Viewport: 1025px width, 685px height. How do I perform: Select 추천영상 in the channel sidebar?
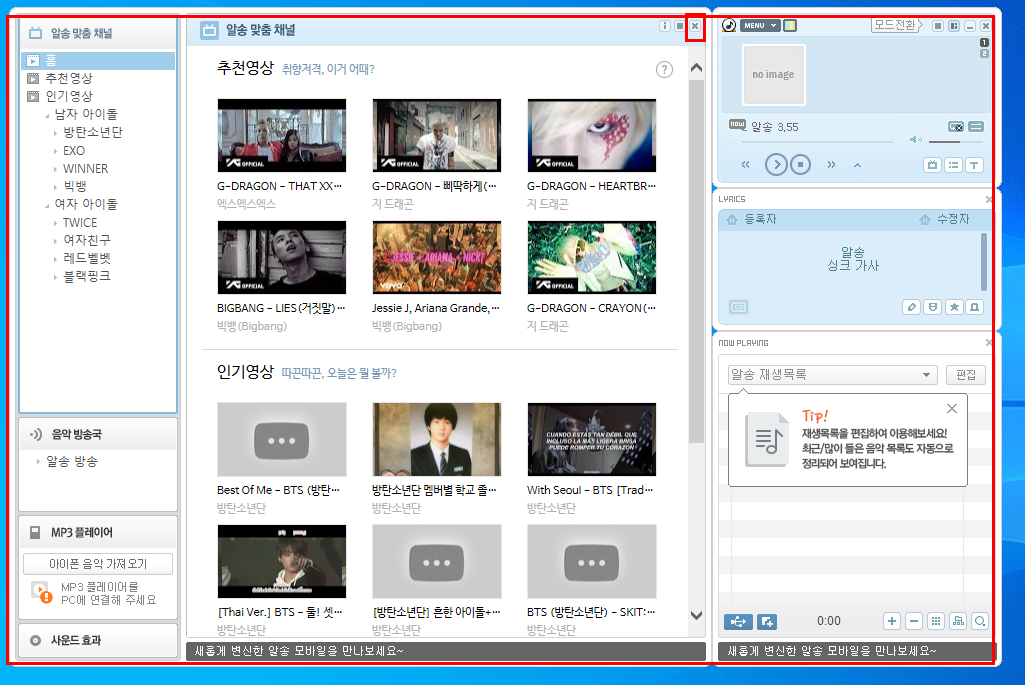click(x=69, y=78)
